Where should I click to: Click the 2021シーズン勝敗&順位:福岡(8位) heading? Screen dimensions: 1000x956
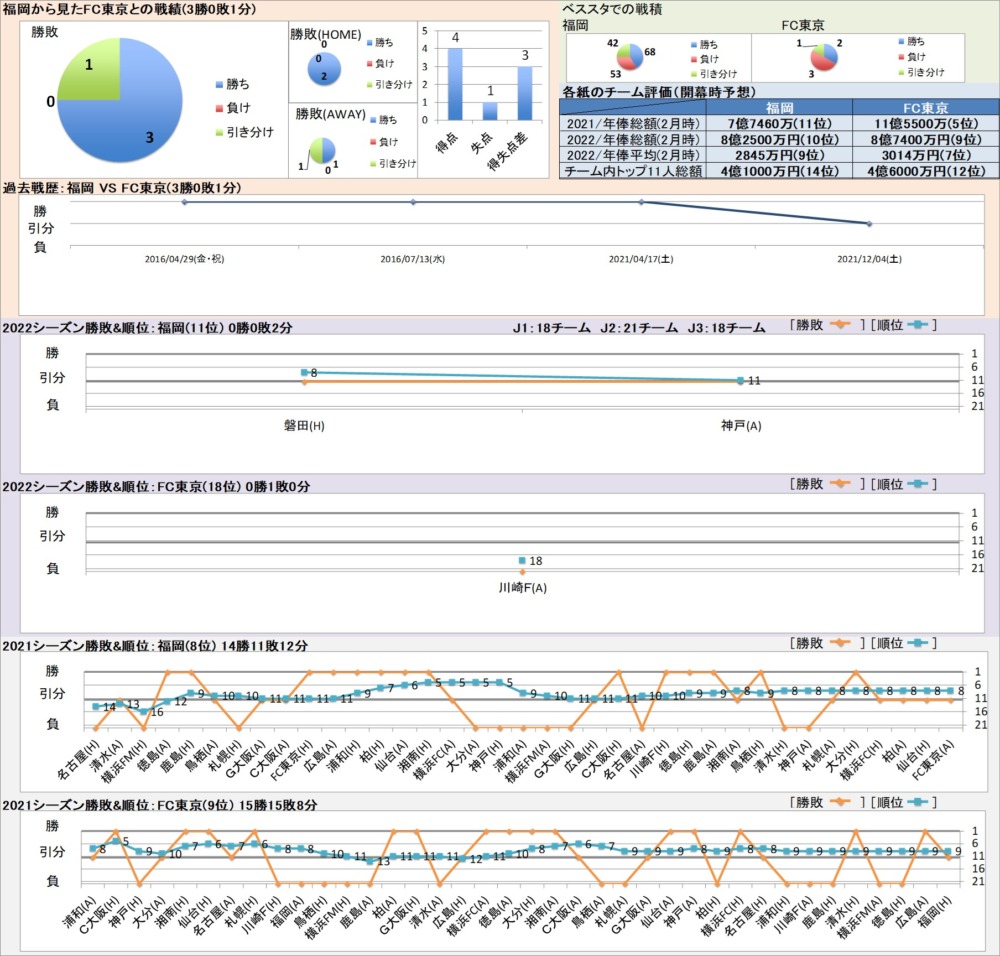154,646
